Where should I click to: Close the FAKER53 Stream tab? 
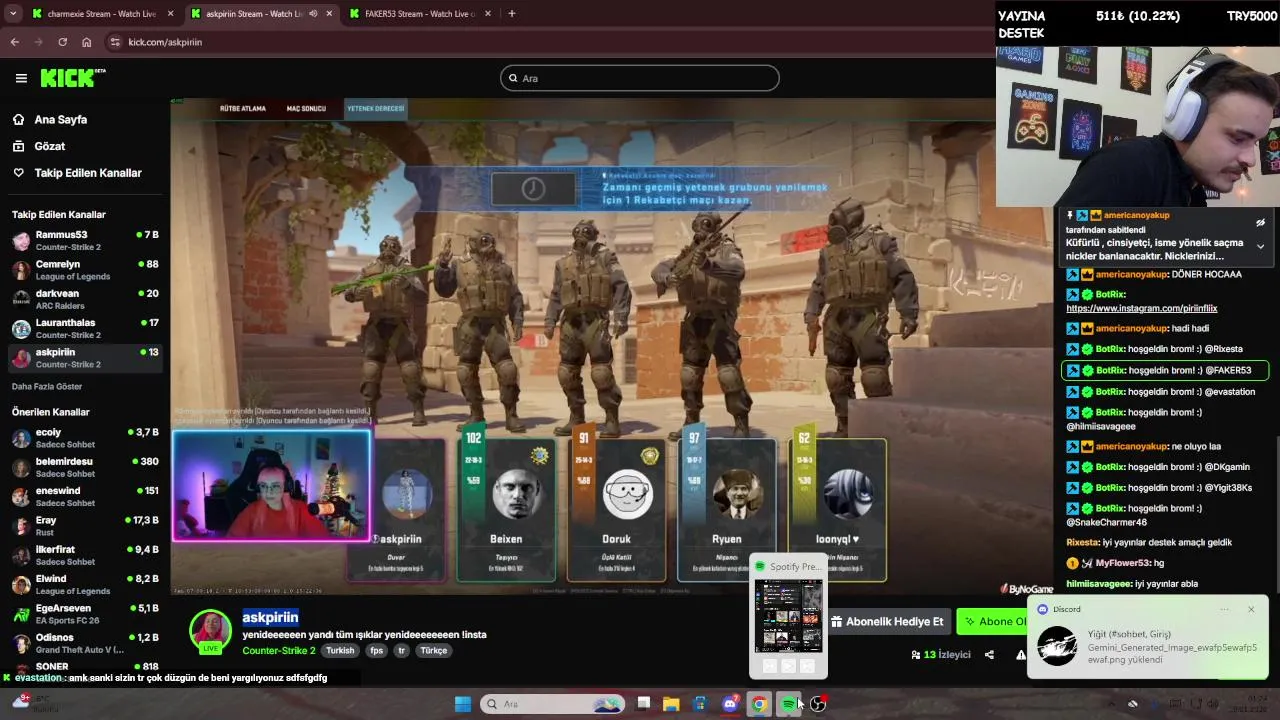point(489,14)
